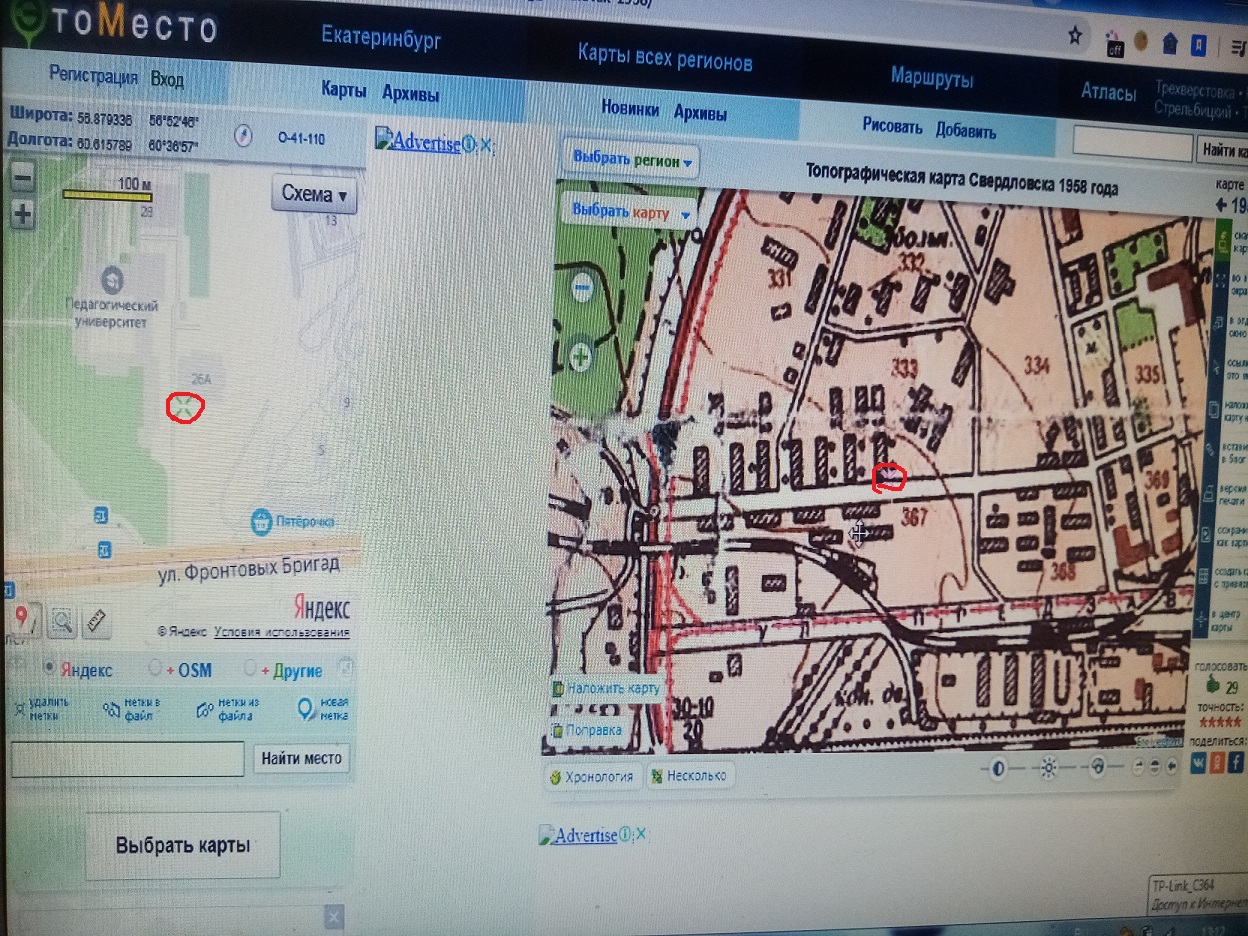Viewport: 1248px width, 936px height.
Task: Export markers using 'метки в файл'
Action: click(x=132, y=709)
